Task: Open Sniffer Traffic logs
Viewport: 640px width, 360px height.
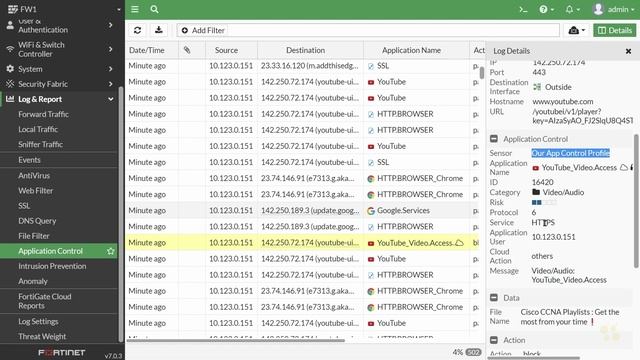Action: click(x=40, y=144)
